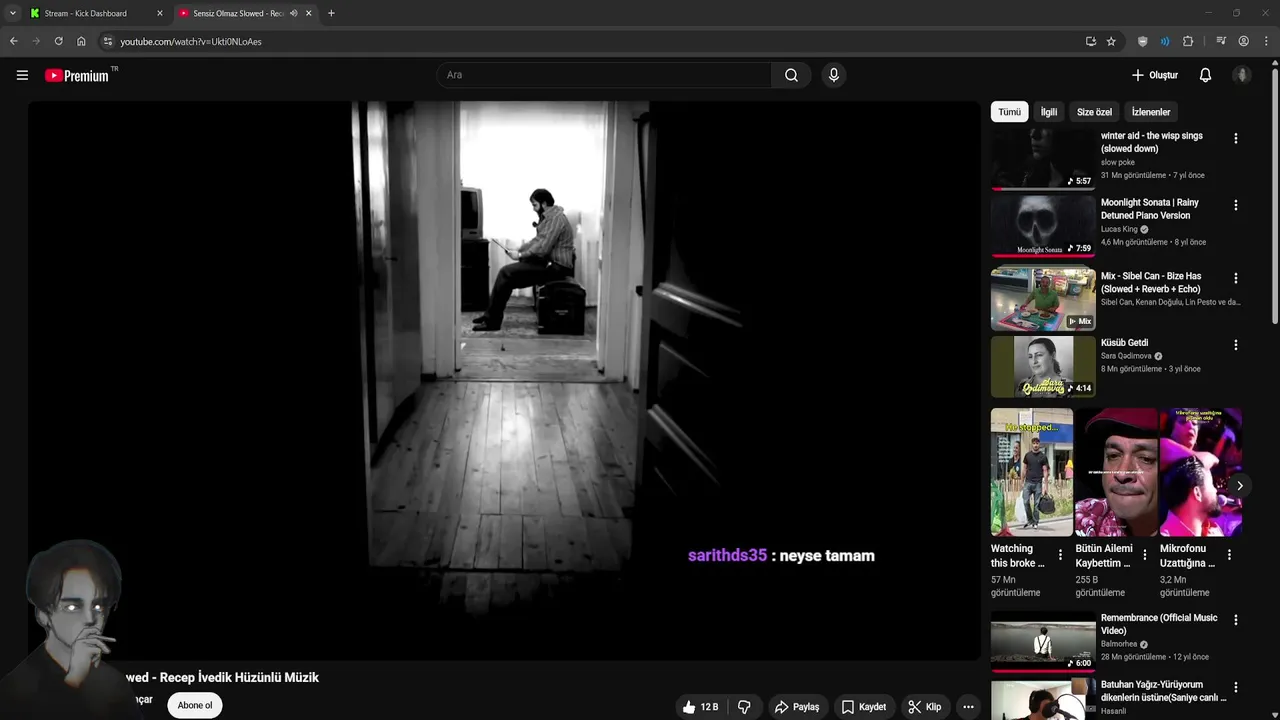1280x720 pixels.
Task: Bookmark this page with star icon
Action: click(1111, 41)
